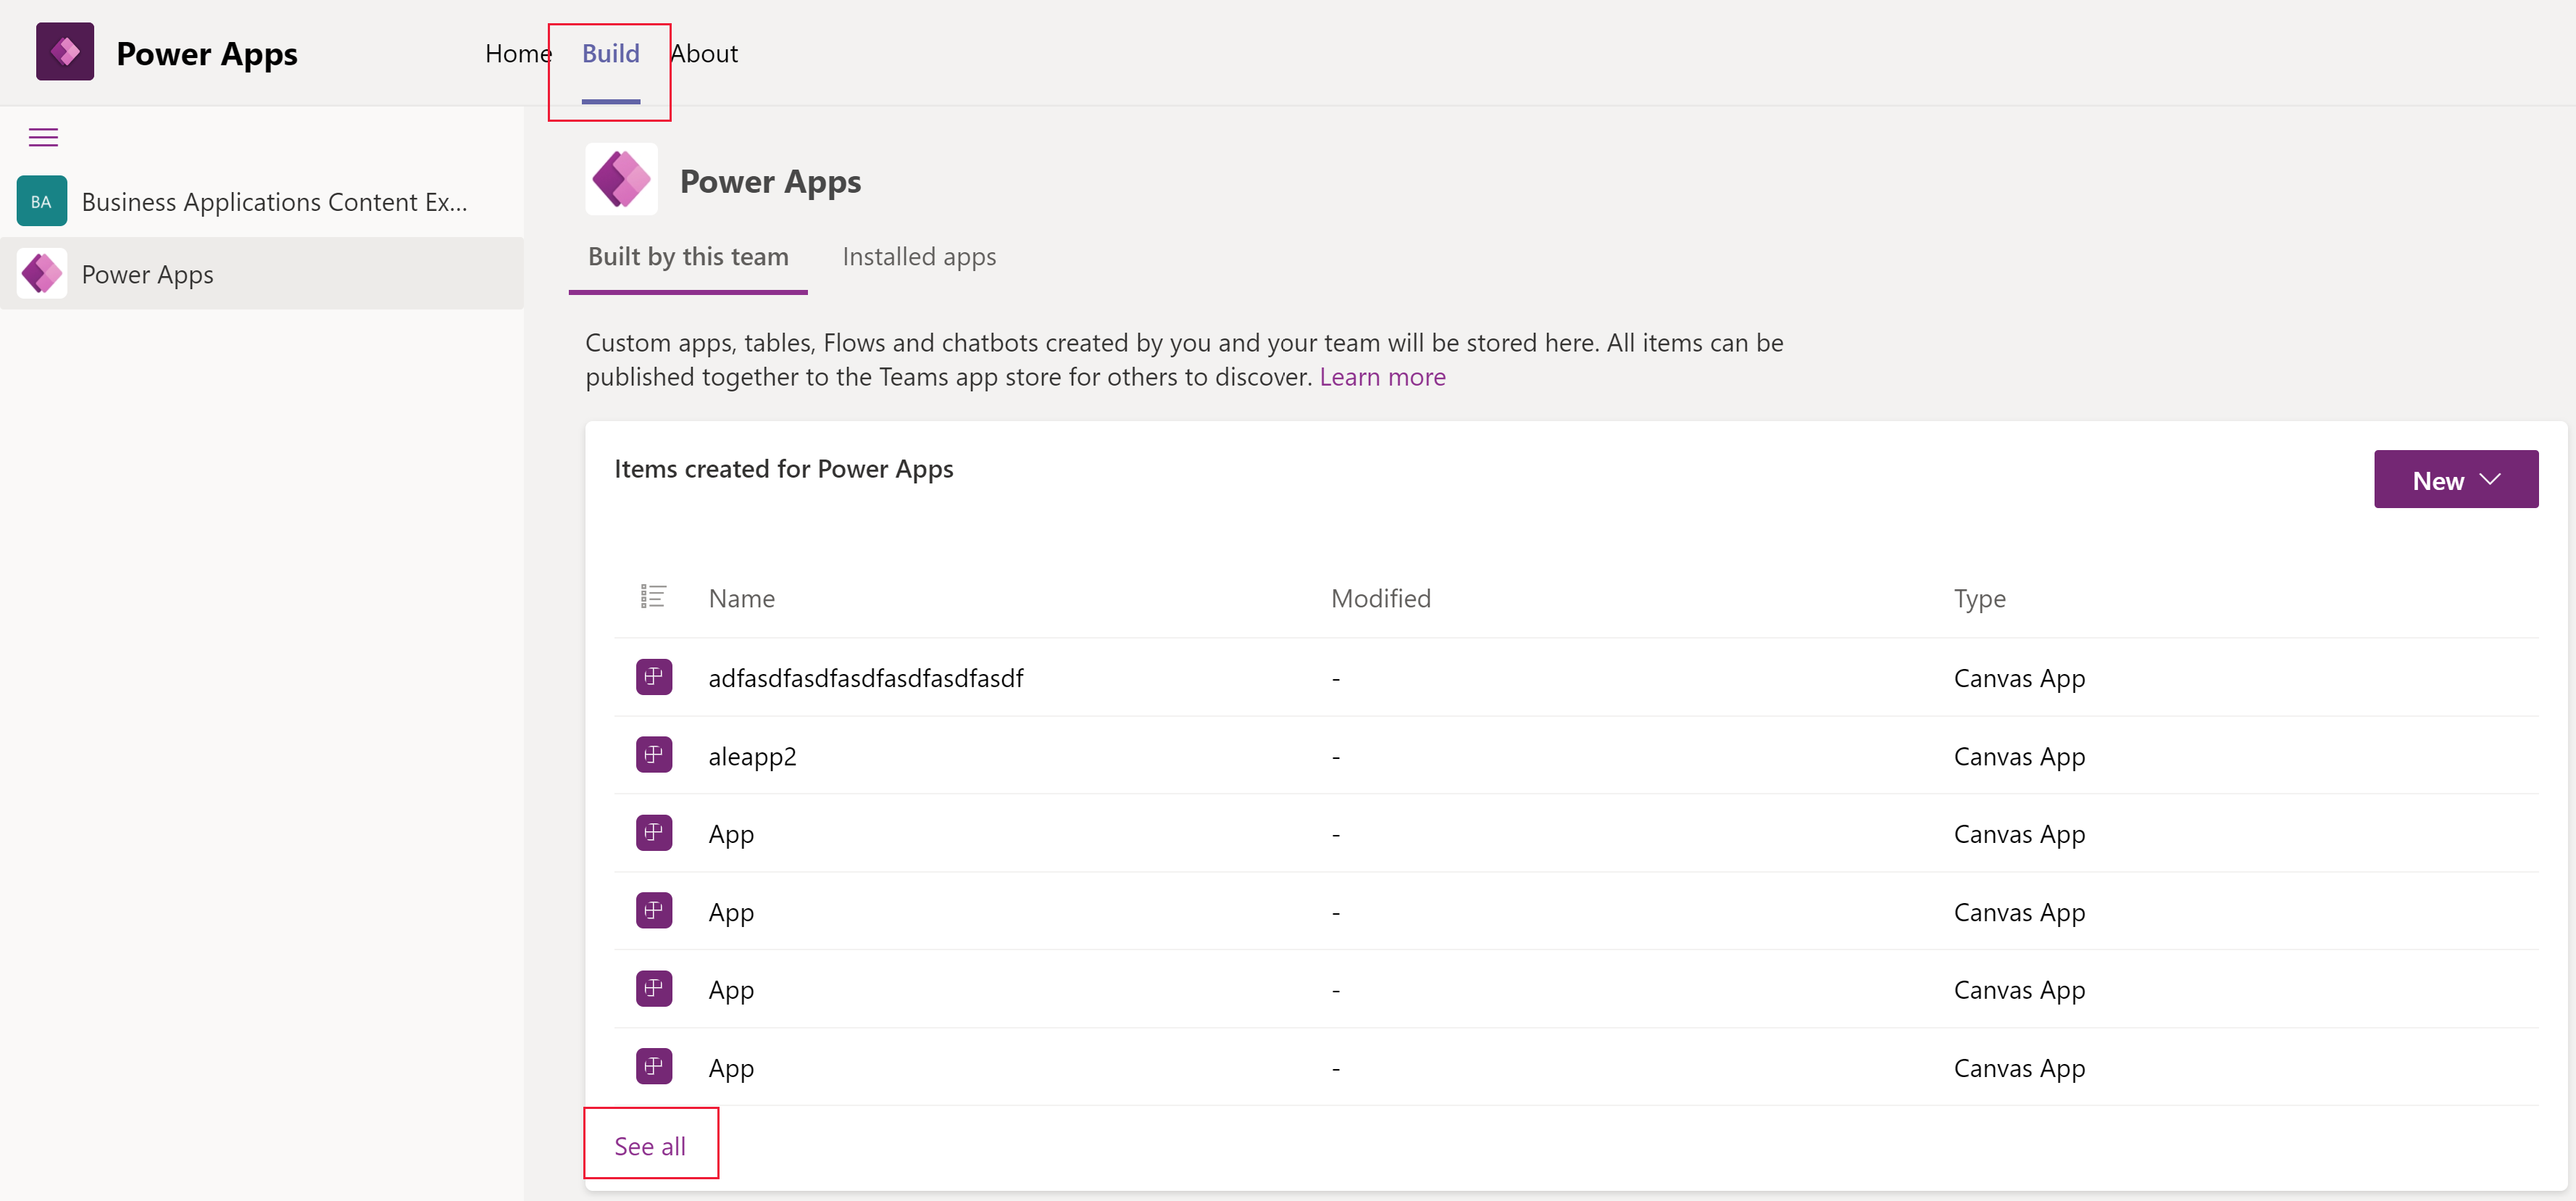Click the fourth App canvas app icon
The height and width of the screenshot is (1201, 2576).
point(652,1066)
